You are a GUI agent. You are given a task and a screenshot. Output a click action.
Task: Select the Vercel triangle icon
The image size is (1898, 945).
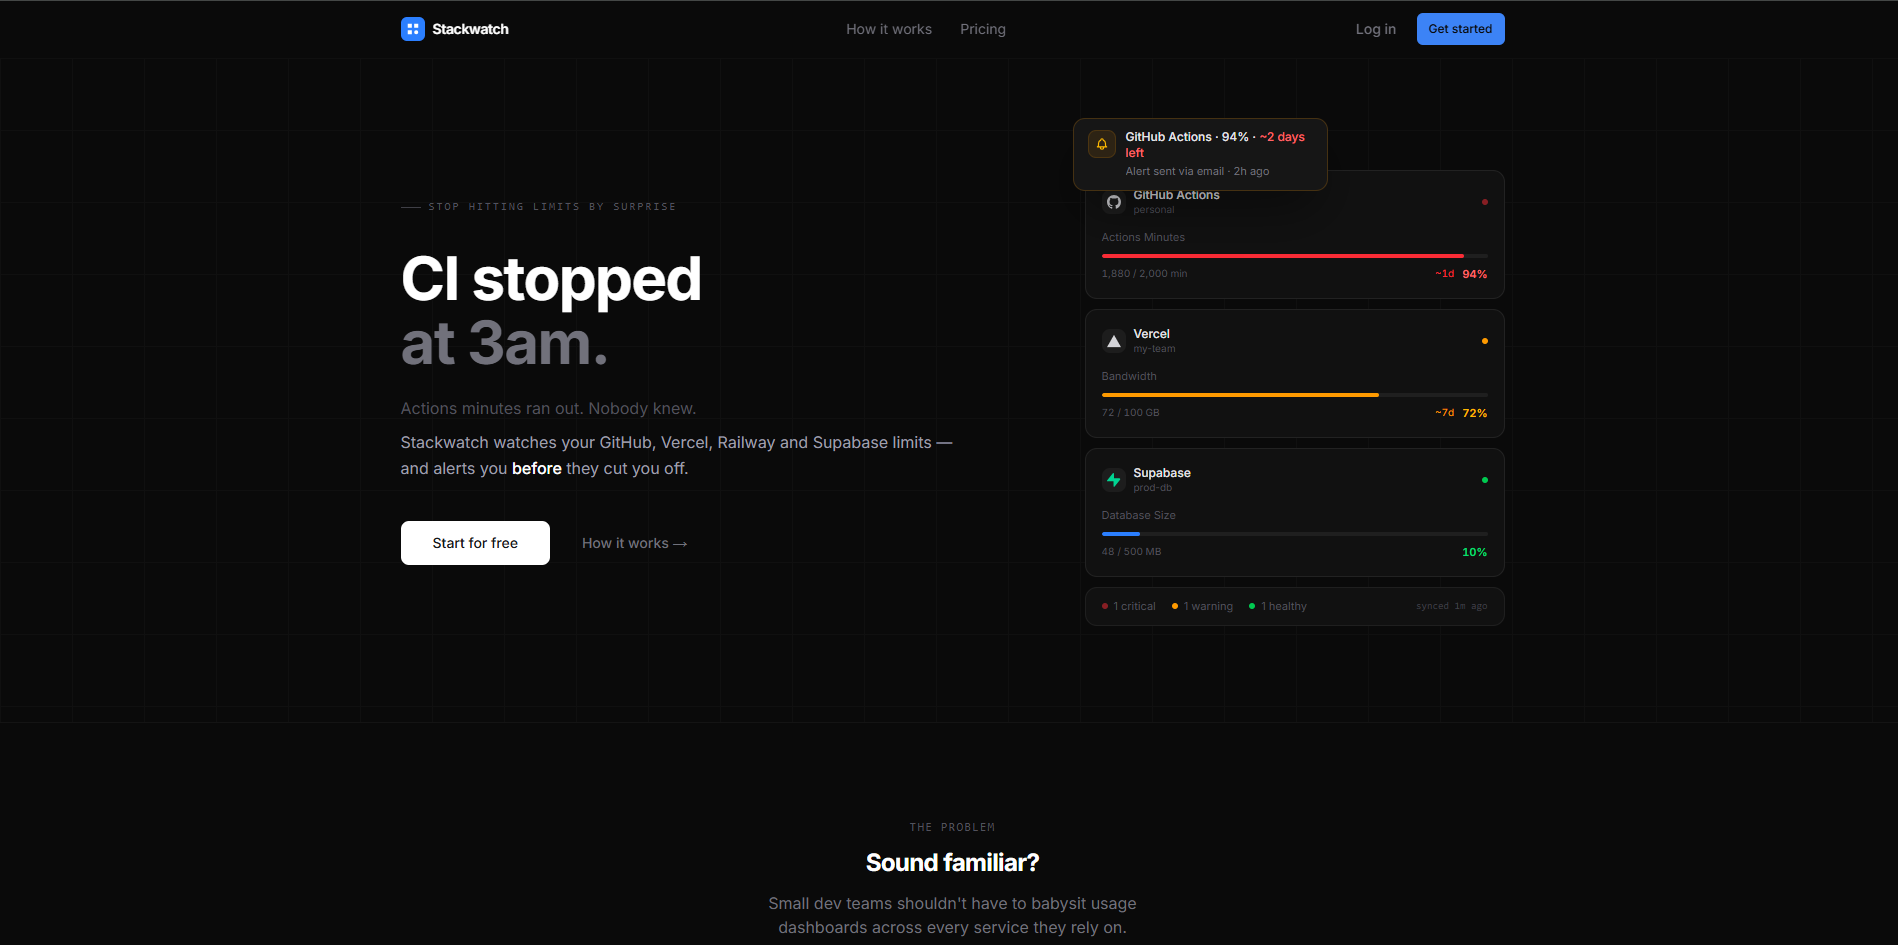1113,341
